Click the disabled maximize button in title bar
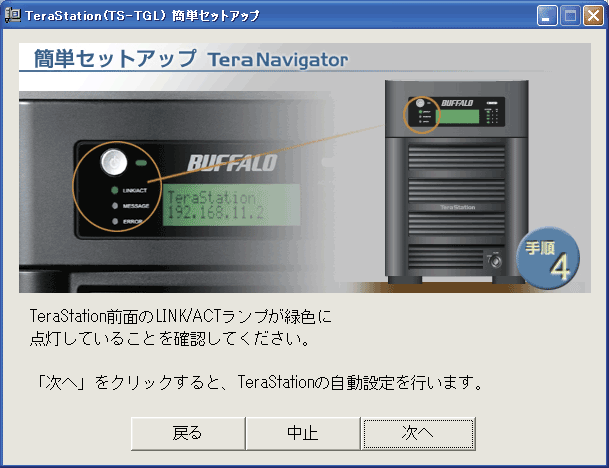This screenshot has width=609, height=468. pos(570,16)
